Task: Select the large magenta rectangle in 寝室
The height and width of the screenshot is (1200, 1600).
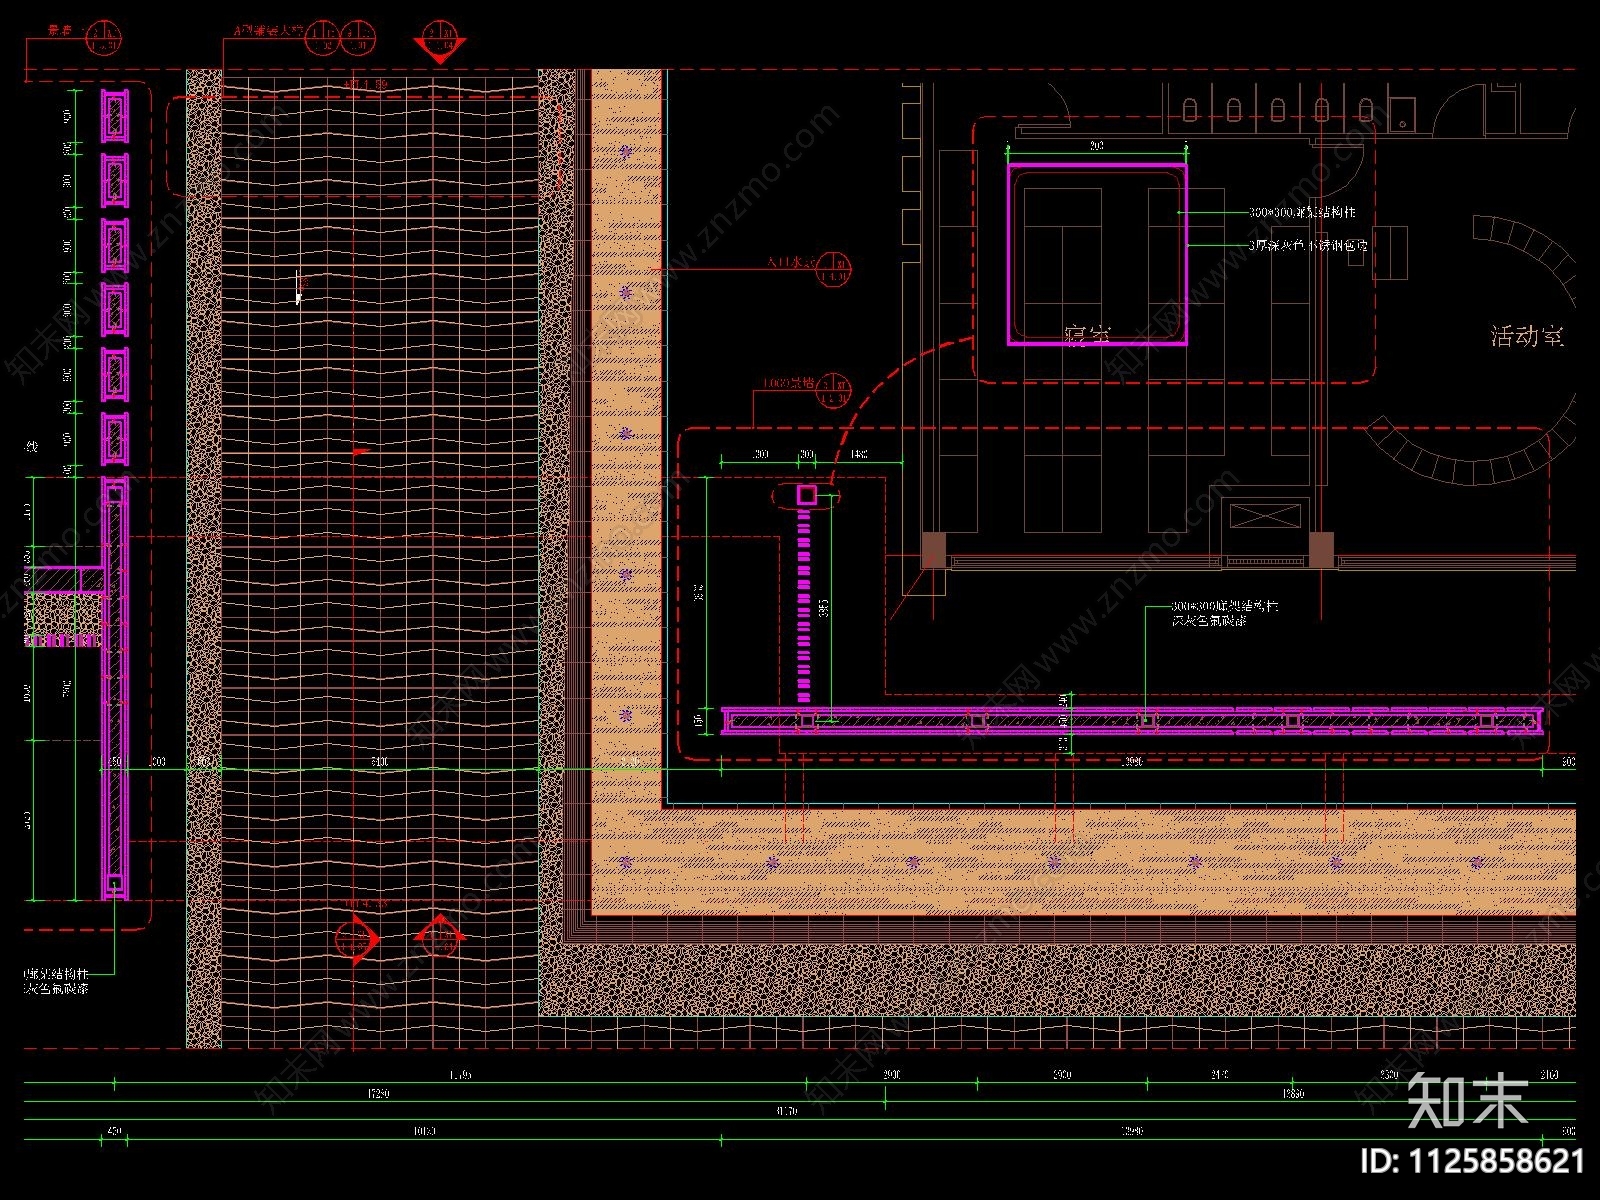Action: pos(1097,255)
